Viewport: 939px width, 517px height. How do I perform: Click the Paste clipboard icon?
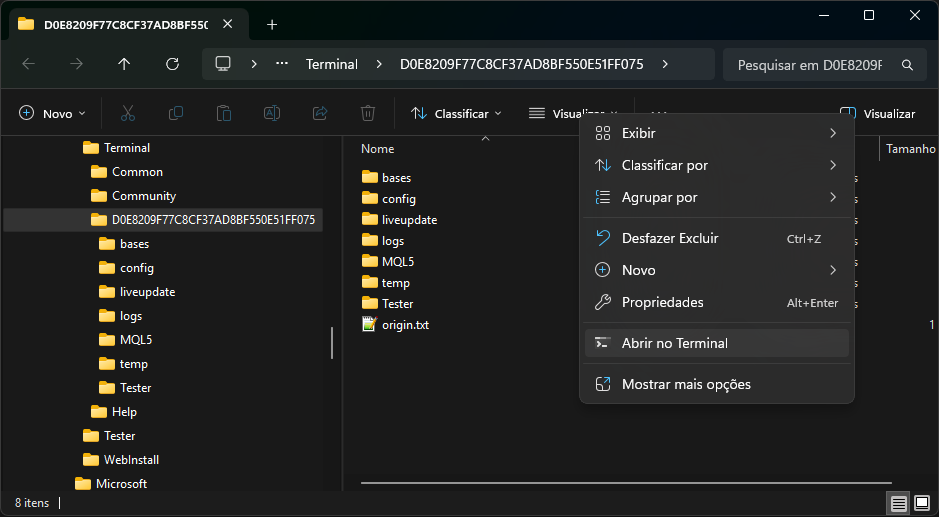point(224,114)
